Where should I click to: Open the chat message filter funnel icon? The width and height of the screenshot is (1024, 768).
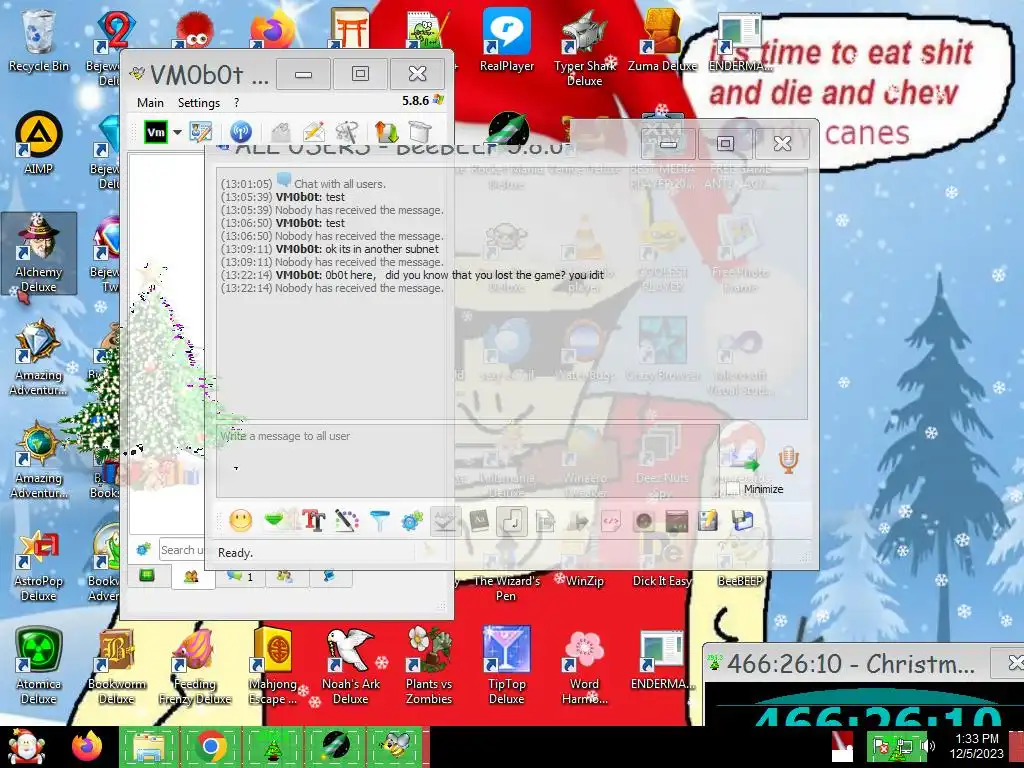click(379, 520)
